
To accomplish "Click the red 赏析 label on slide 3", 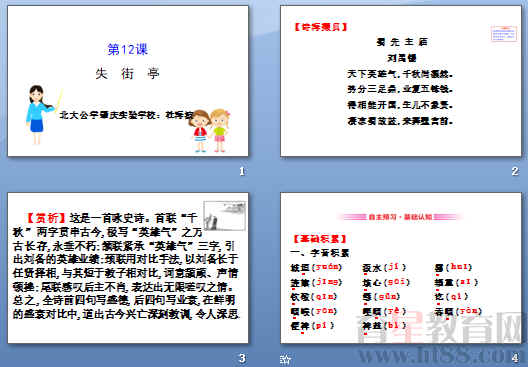I will pos(46,219).
